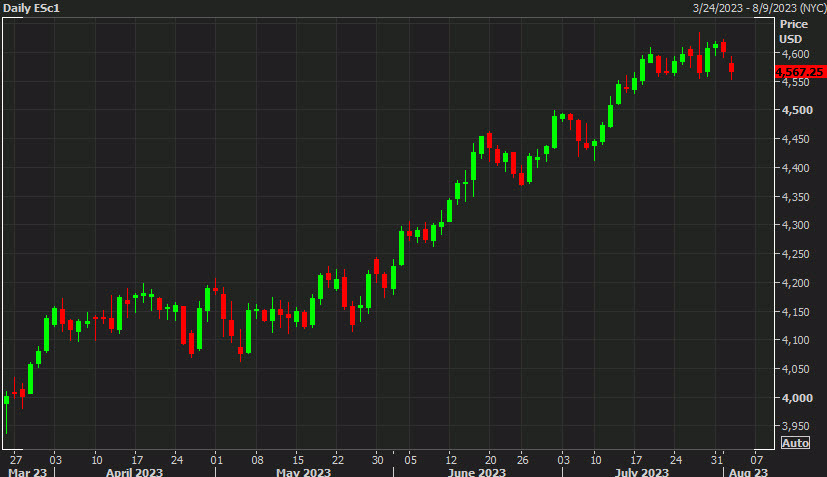Click the 4,350 price axis label
This screenshot has height=477, width=827.
(795, 197)
